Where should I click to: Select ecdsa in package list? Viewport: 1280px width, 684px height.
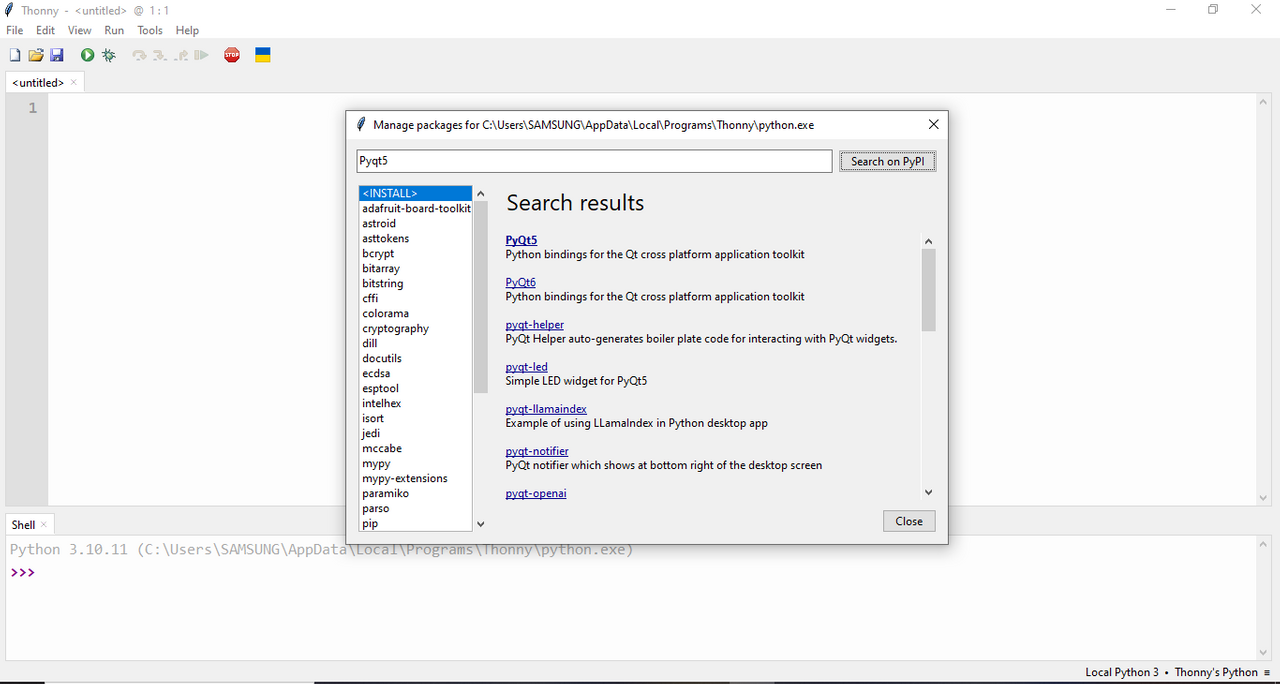click(415, 373)
